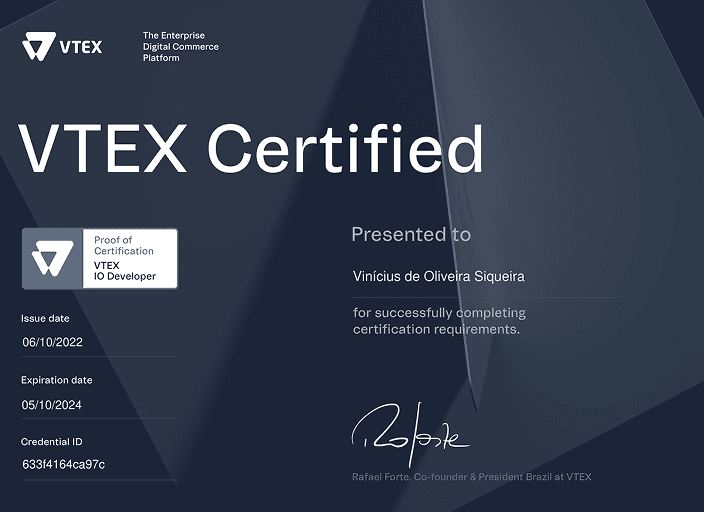Click the 'Expiration date' label
The height and width of the screenshot is (512, 704).
click(57, 380)
